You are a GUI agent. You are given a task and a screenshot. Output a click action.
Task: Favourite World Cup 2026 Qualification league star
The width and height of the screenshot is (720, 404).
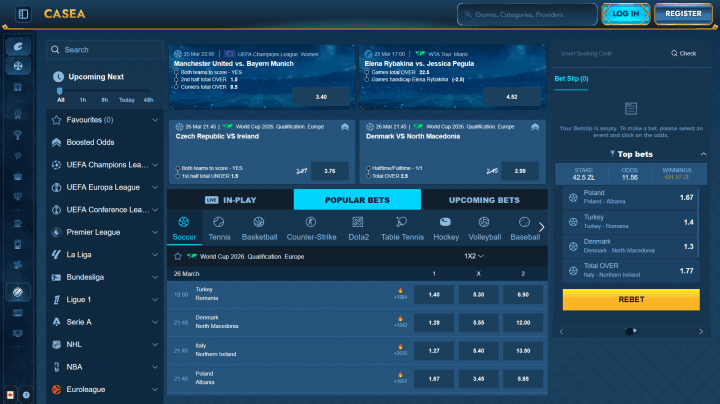[x=178, y=256]
